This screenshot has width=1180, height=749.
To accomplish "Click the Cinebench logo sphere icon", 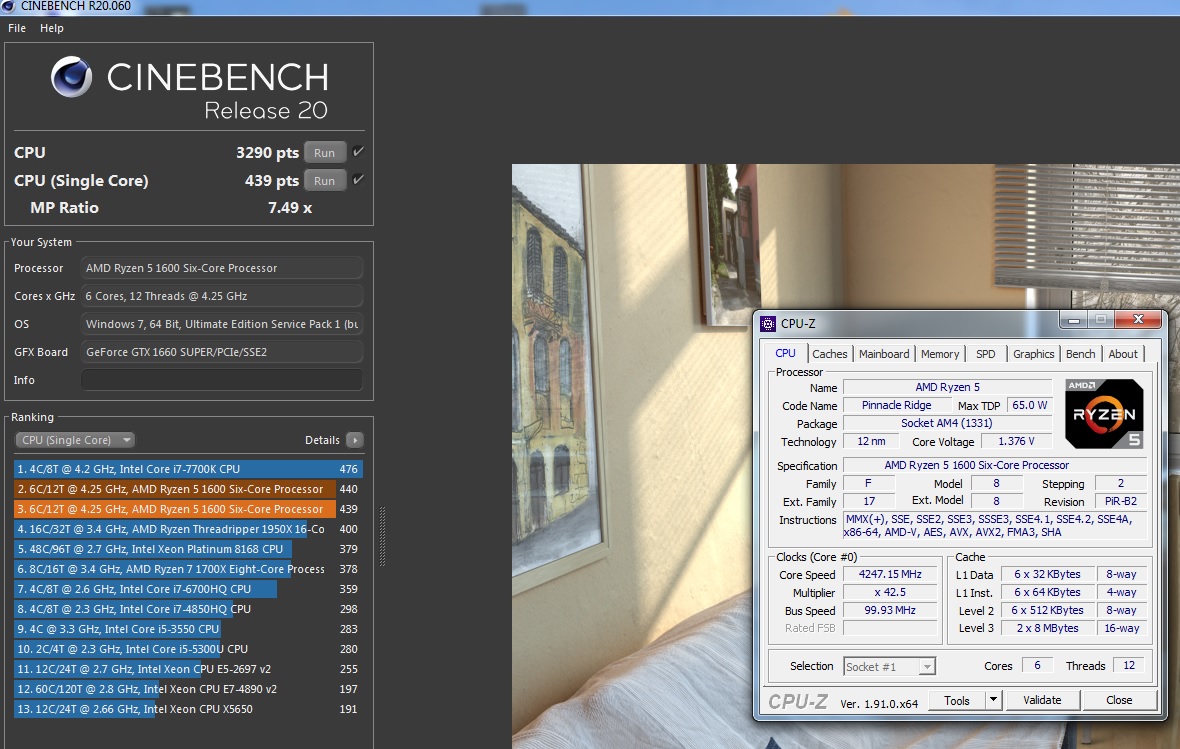I will 71,77.
